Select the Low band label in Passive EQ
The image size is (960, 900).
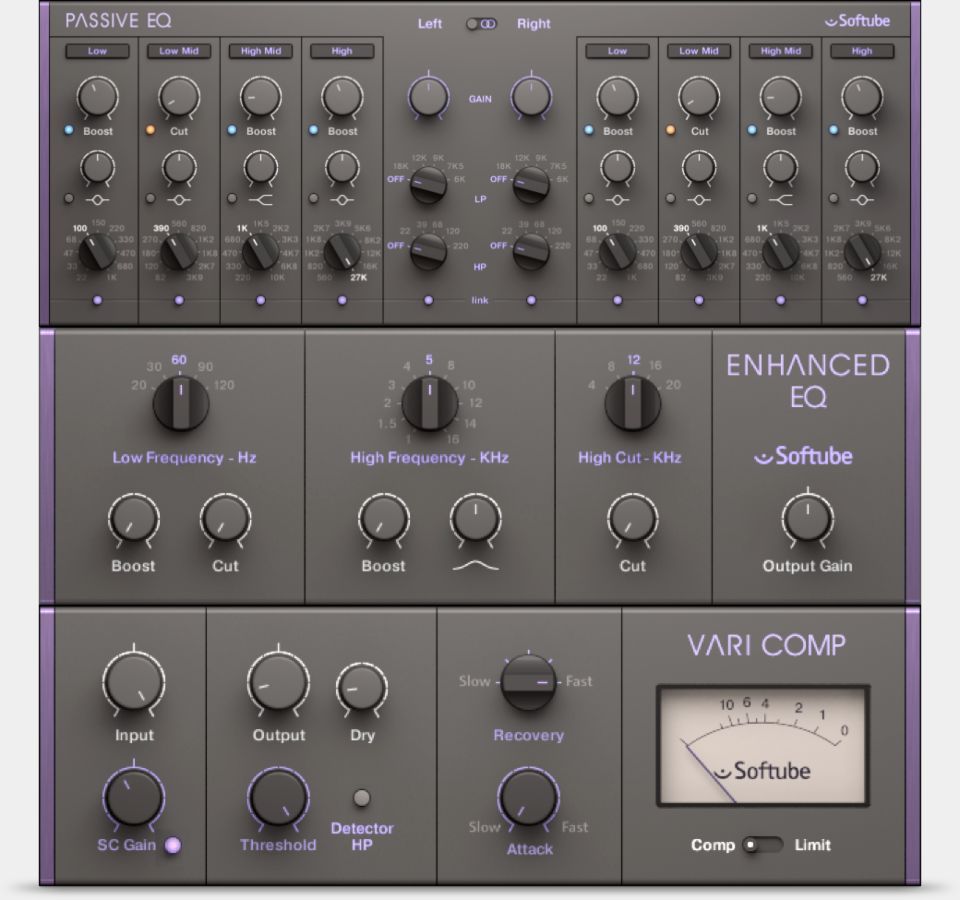point(96,50)
